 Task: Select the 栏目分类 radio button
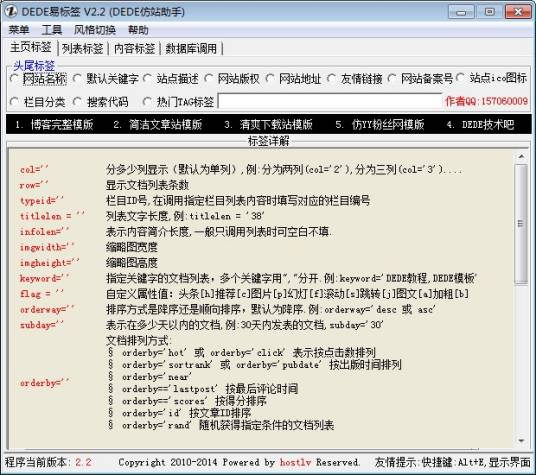(38, 102)
